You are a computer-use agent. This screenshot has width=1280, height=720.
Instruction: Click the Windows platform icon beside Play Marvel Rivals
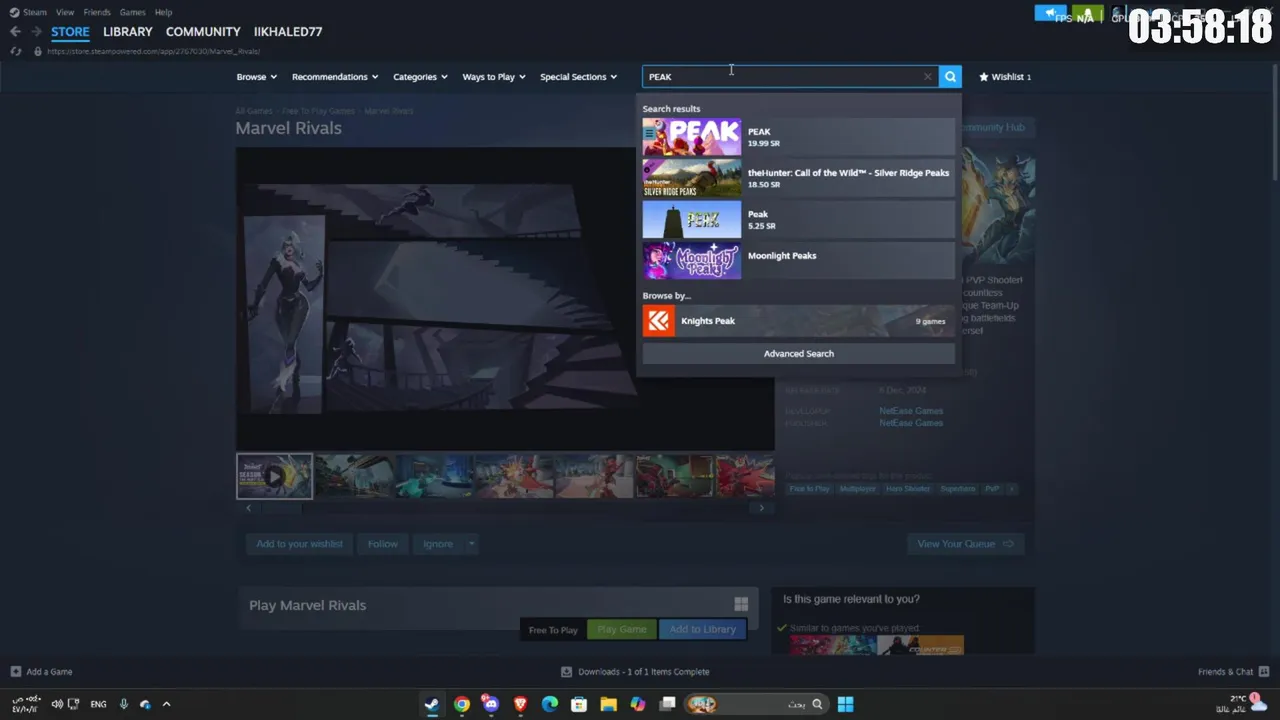pos(741,604)
